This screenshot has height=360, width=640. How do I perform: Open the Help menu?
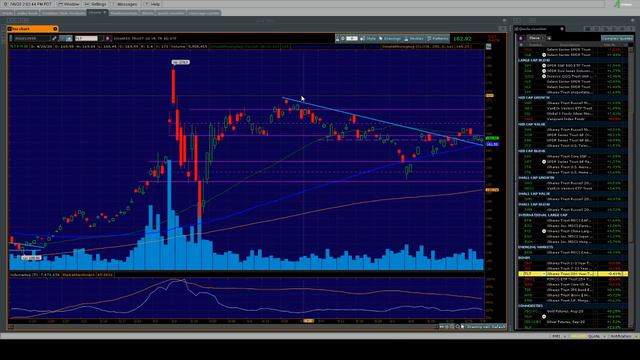153,4
